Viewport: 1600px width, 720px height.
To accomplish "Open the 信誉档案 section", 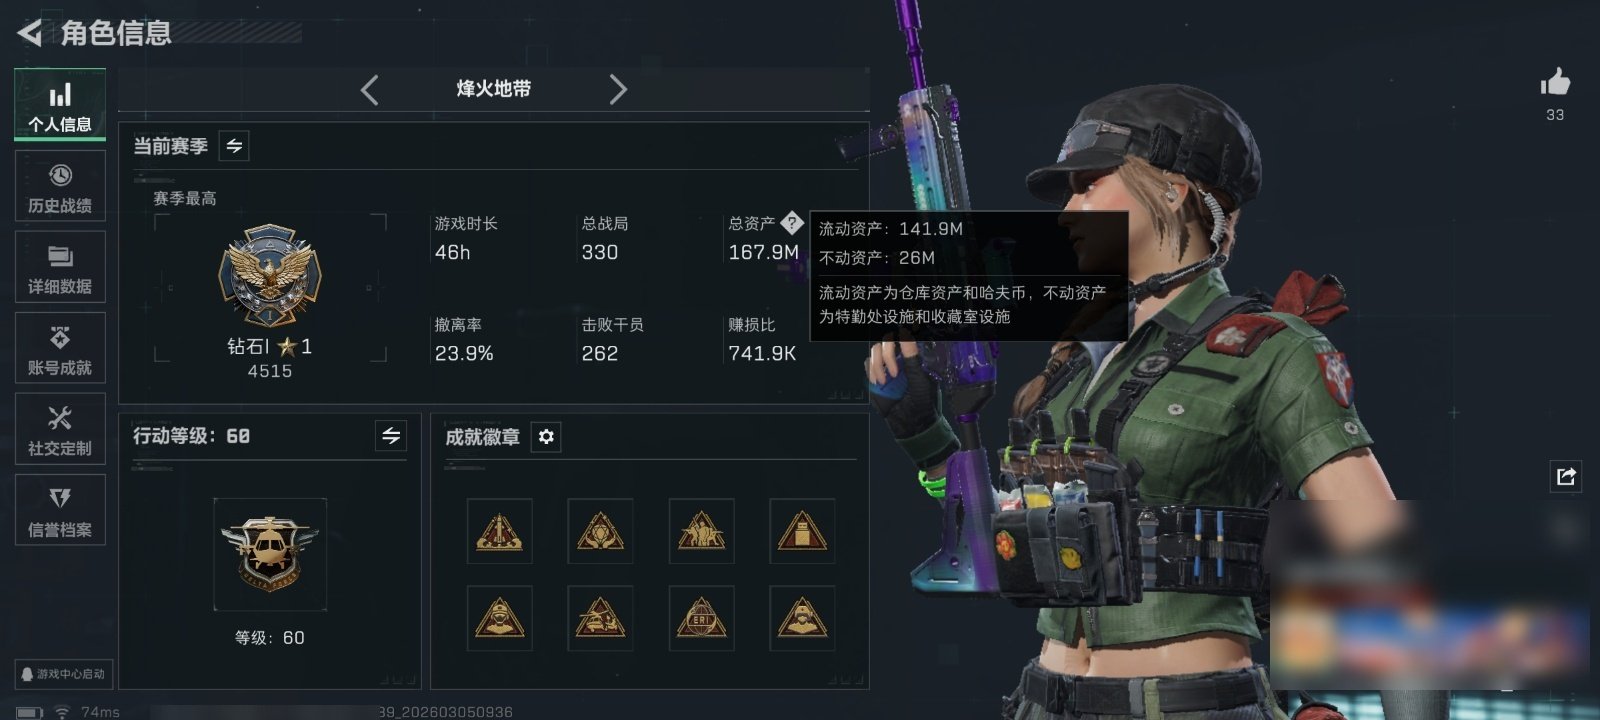I will pyautogui.click(x=60, y=511).
